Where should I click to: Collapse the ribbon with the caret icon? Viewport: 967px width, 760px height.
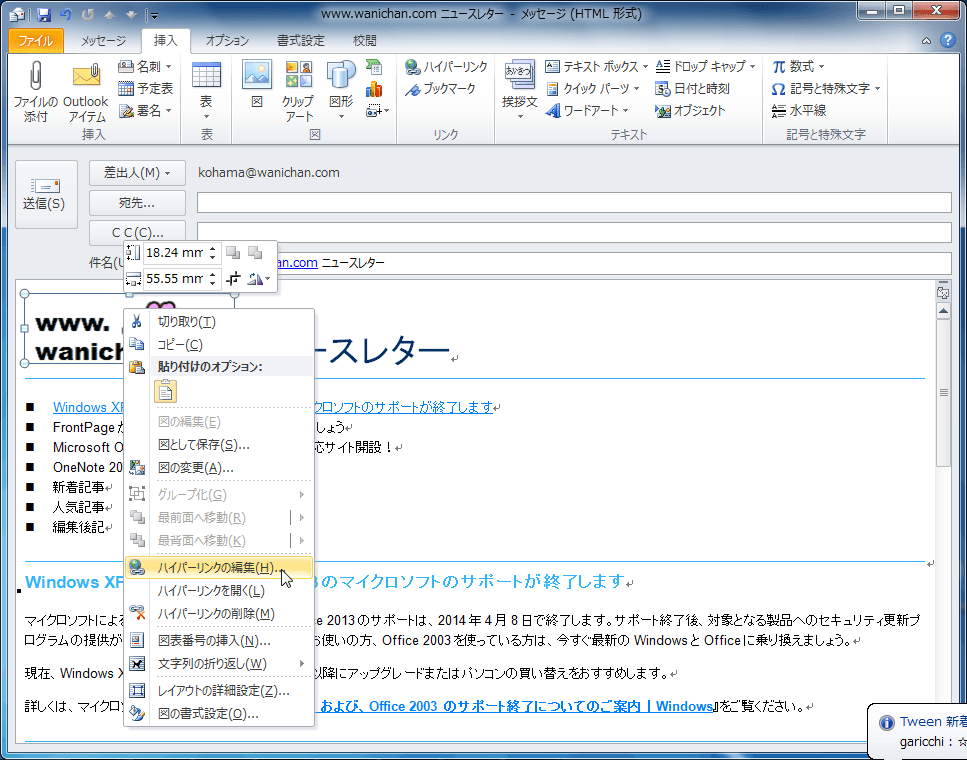tap(926, 41)
